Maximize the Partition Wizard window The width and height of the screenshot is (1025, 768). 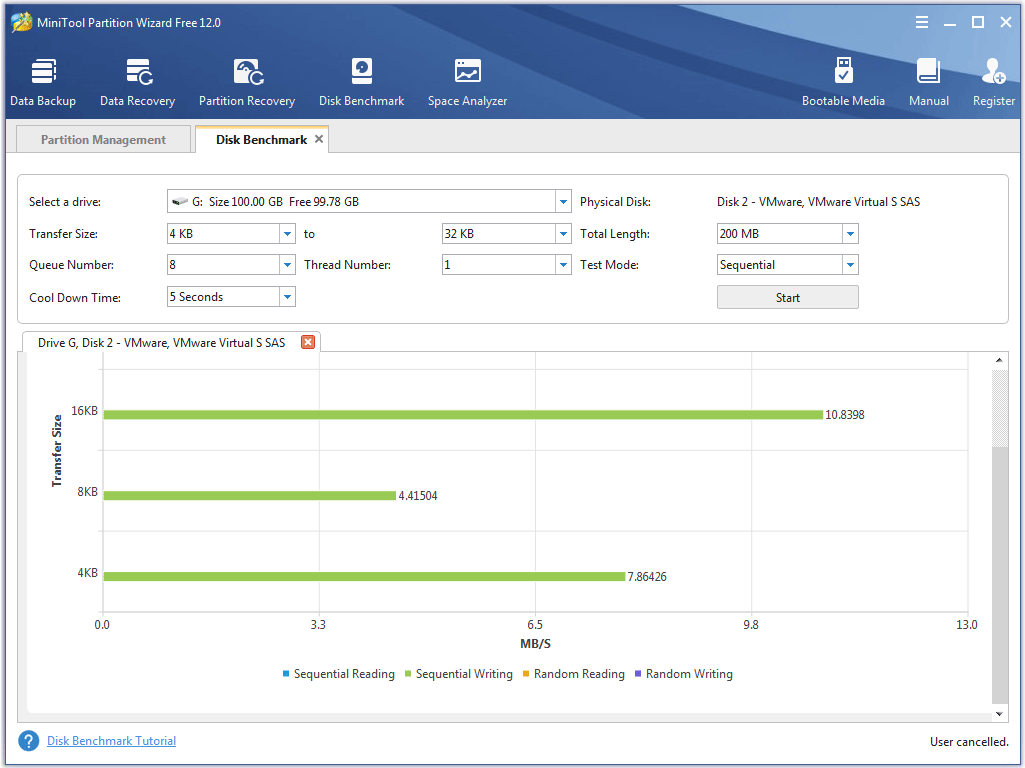(x=978, y=22)
